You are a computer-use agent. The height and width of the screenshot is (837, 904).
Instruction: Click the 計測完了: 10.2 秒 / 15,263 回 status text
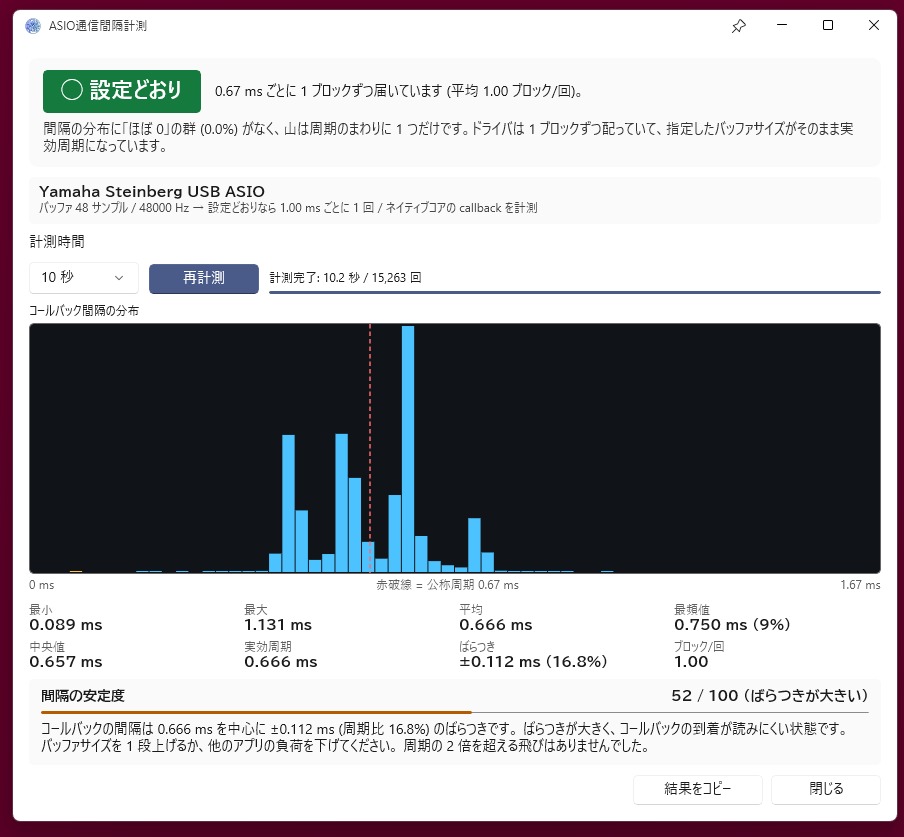pos(345,278)
